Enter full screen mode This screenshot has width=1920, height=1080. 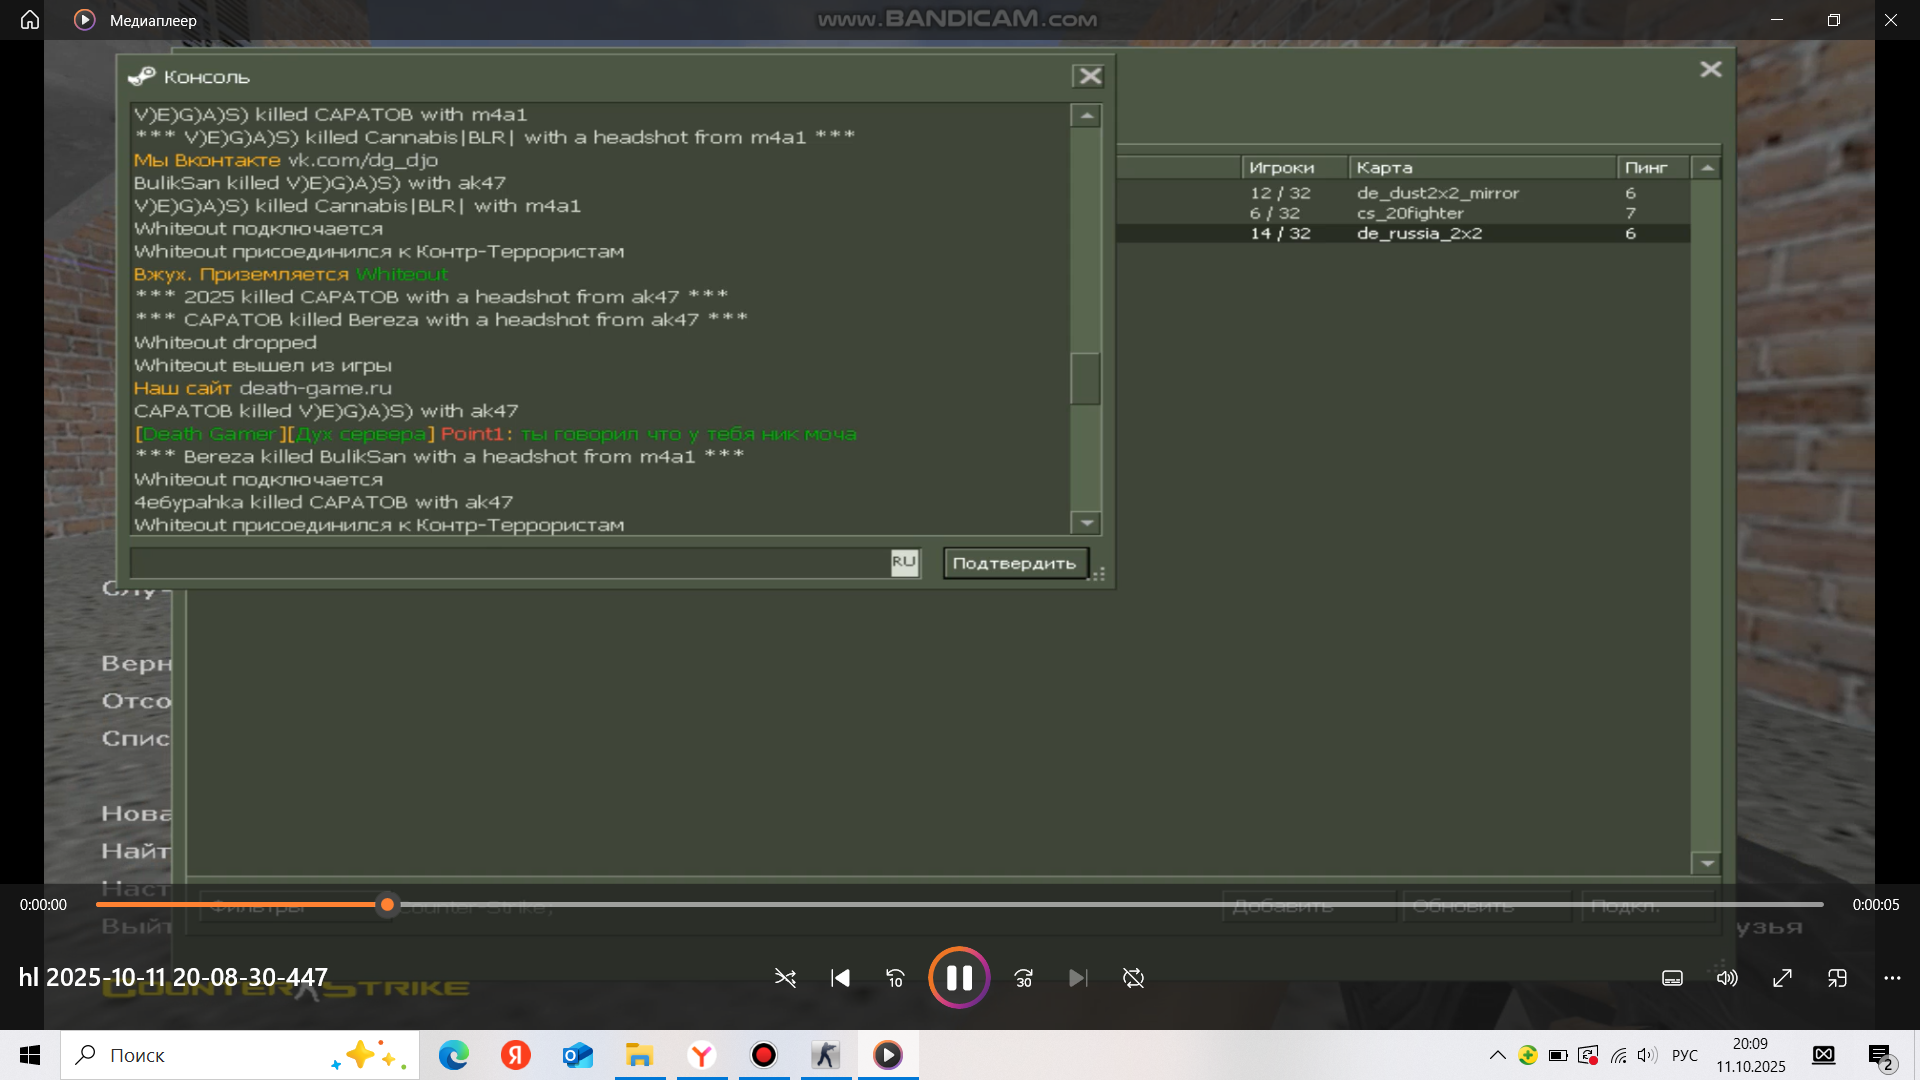[x=1782, y=978]
